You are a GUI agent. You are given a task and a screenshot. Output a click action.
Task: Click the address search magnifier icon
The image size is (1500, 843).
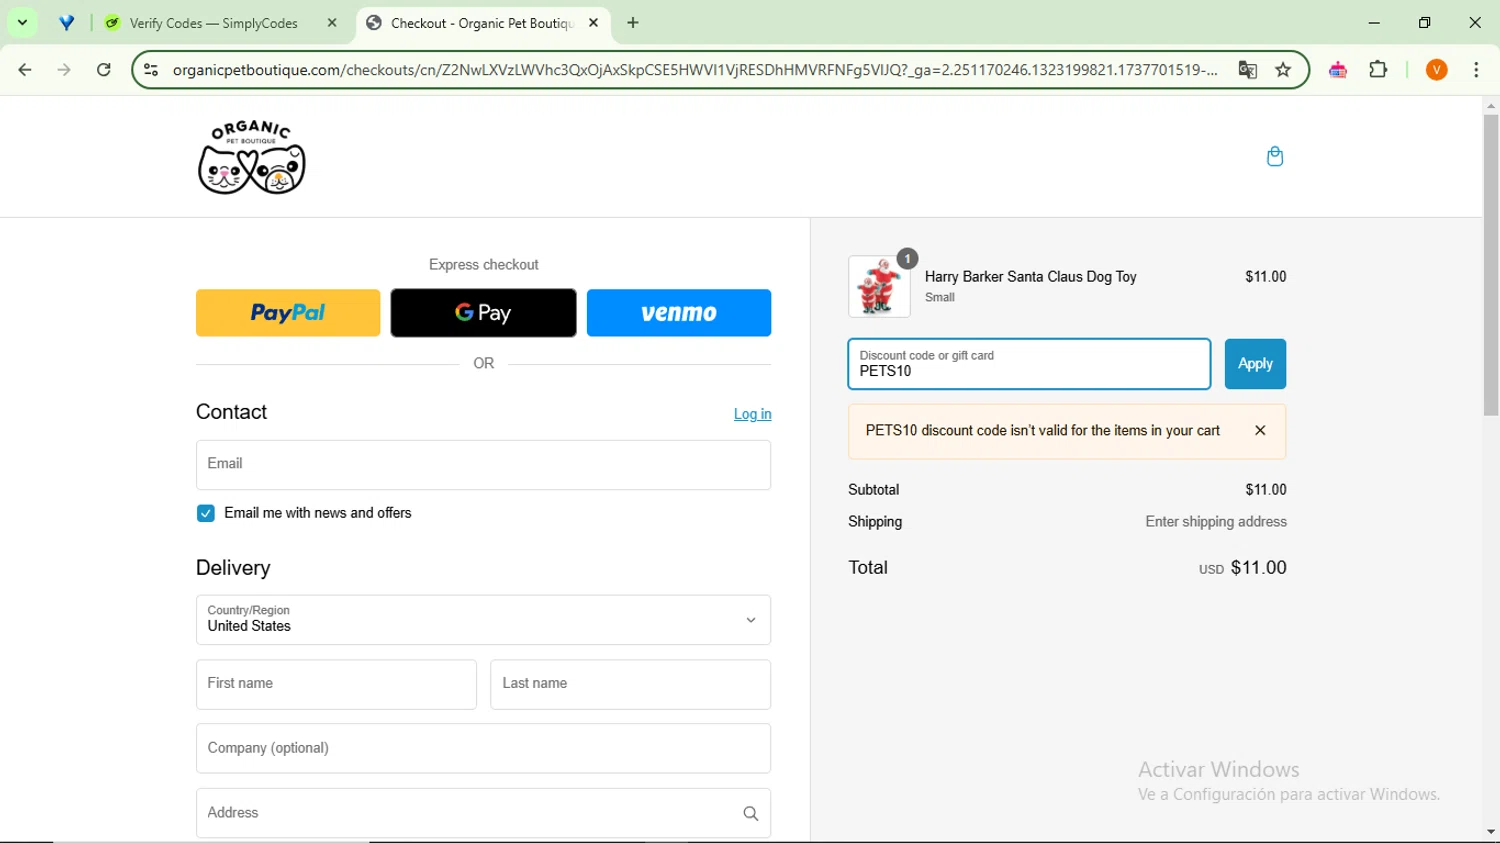click(x=751, y=814)
